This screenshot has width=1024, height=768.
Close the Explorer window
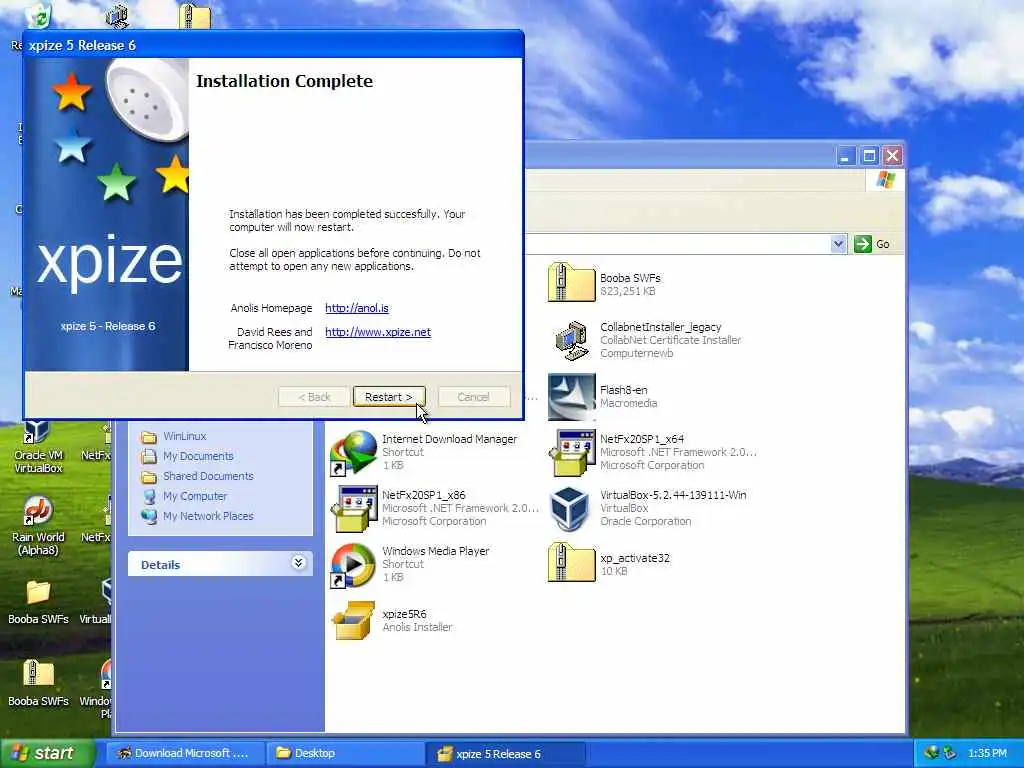click(892, 156)
